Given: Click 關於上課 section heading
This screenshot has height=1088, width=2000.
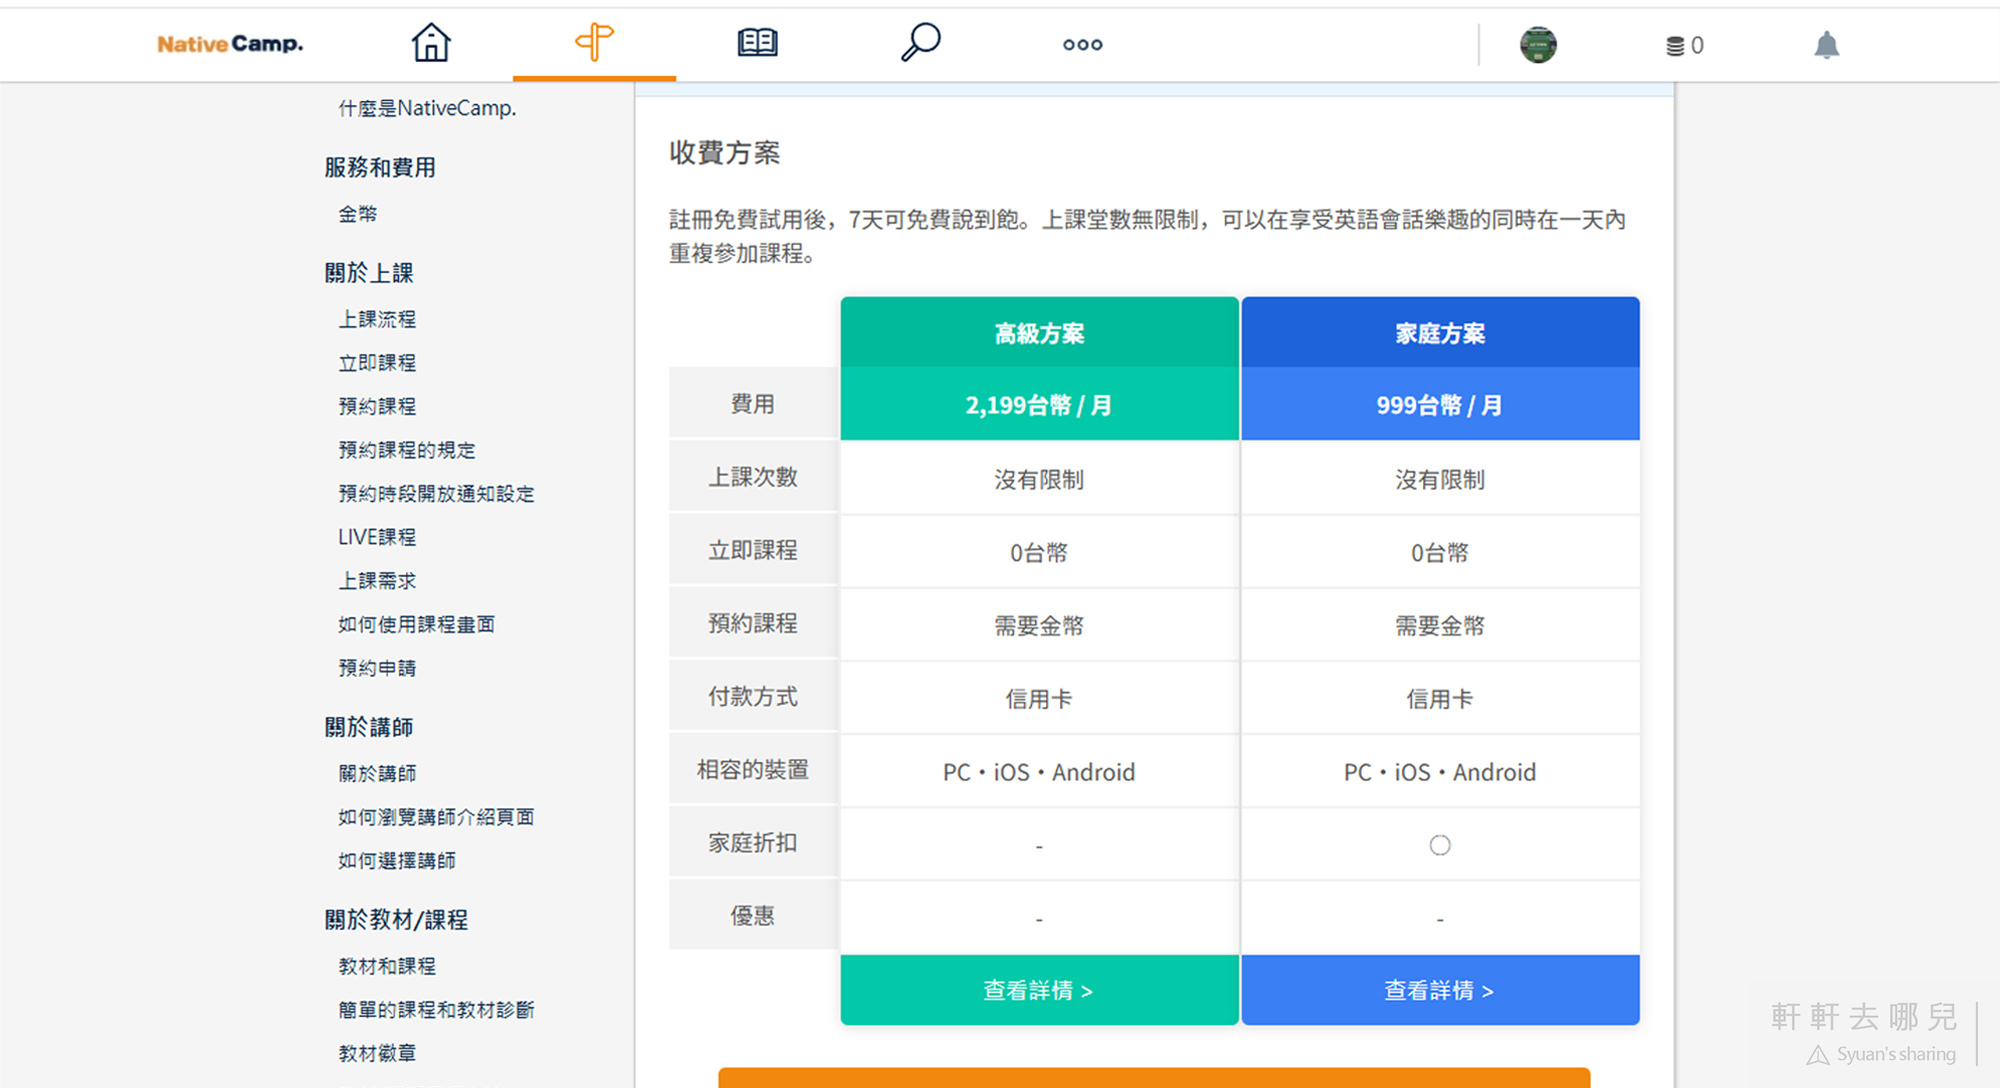Looking at the screenshot, I should pyautogui.click(x=369, y=273).
